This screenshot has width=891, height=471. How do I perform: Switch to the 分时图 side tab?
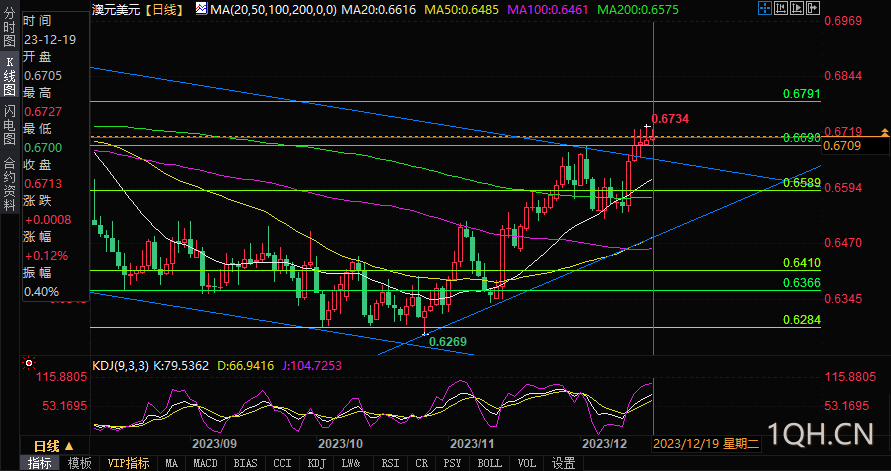point(10,28)
